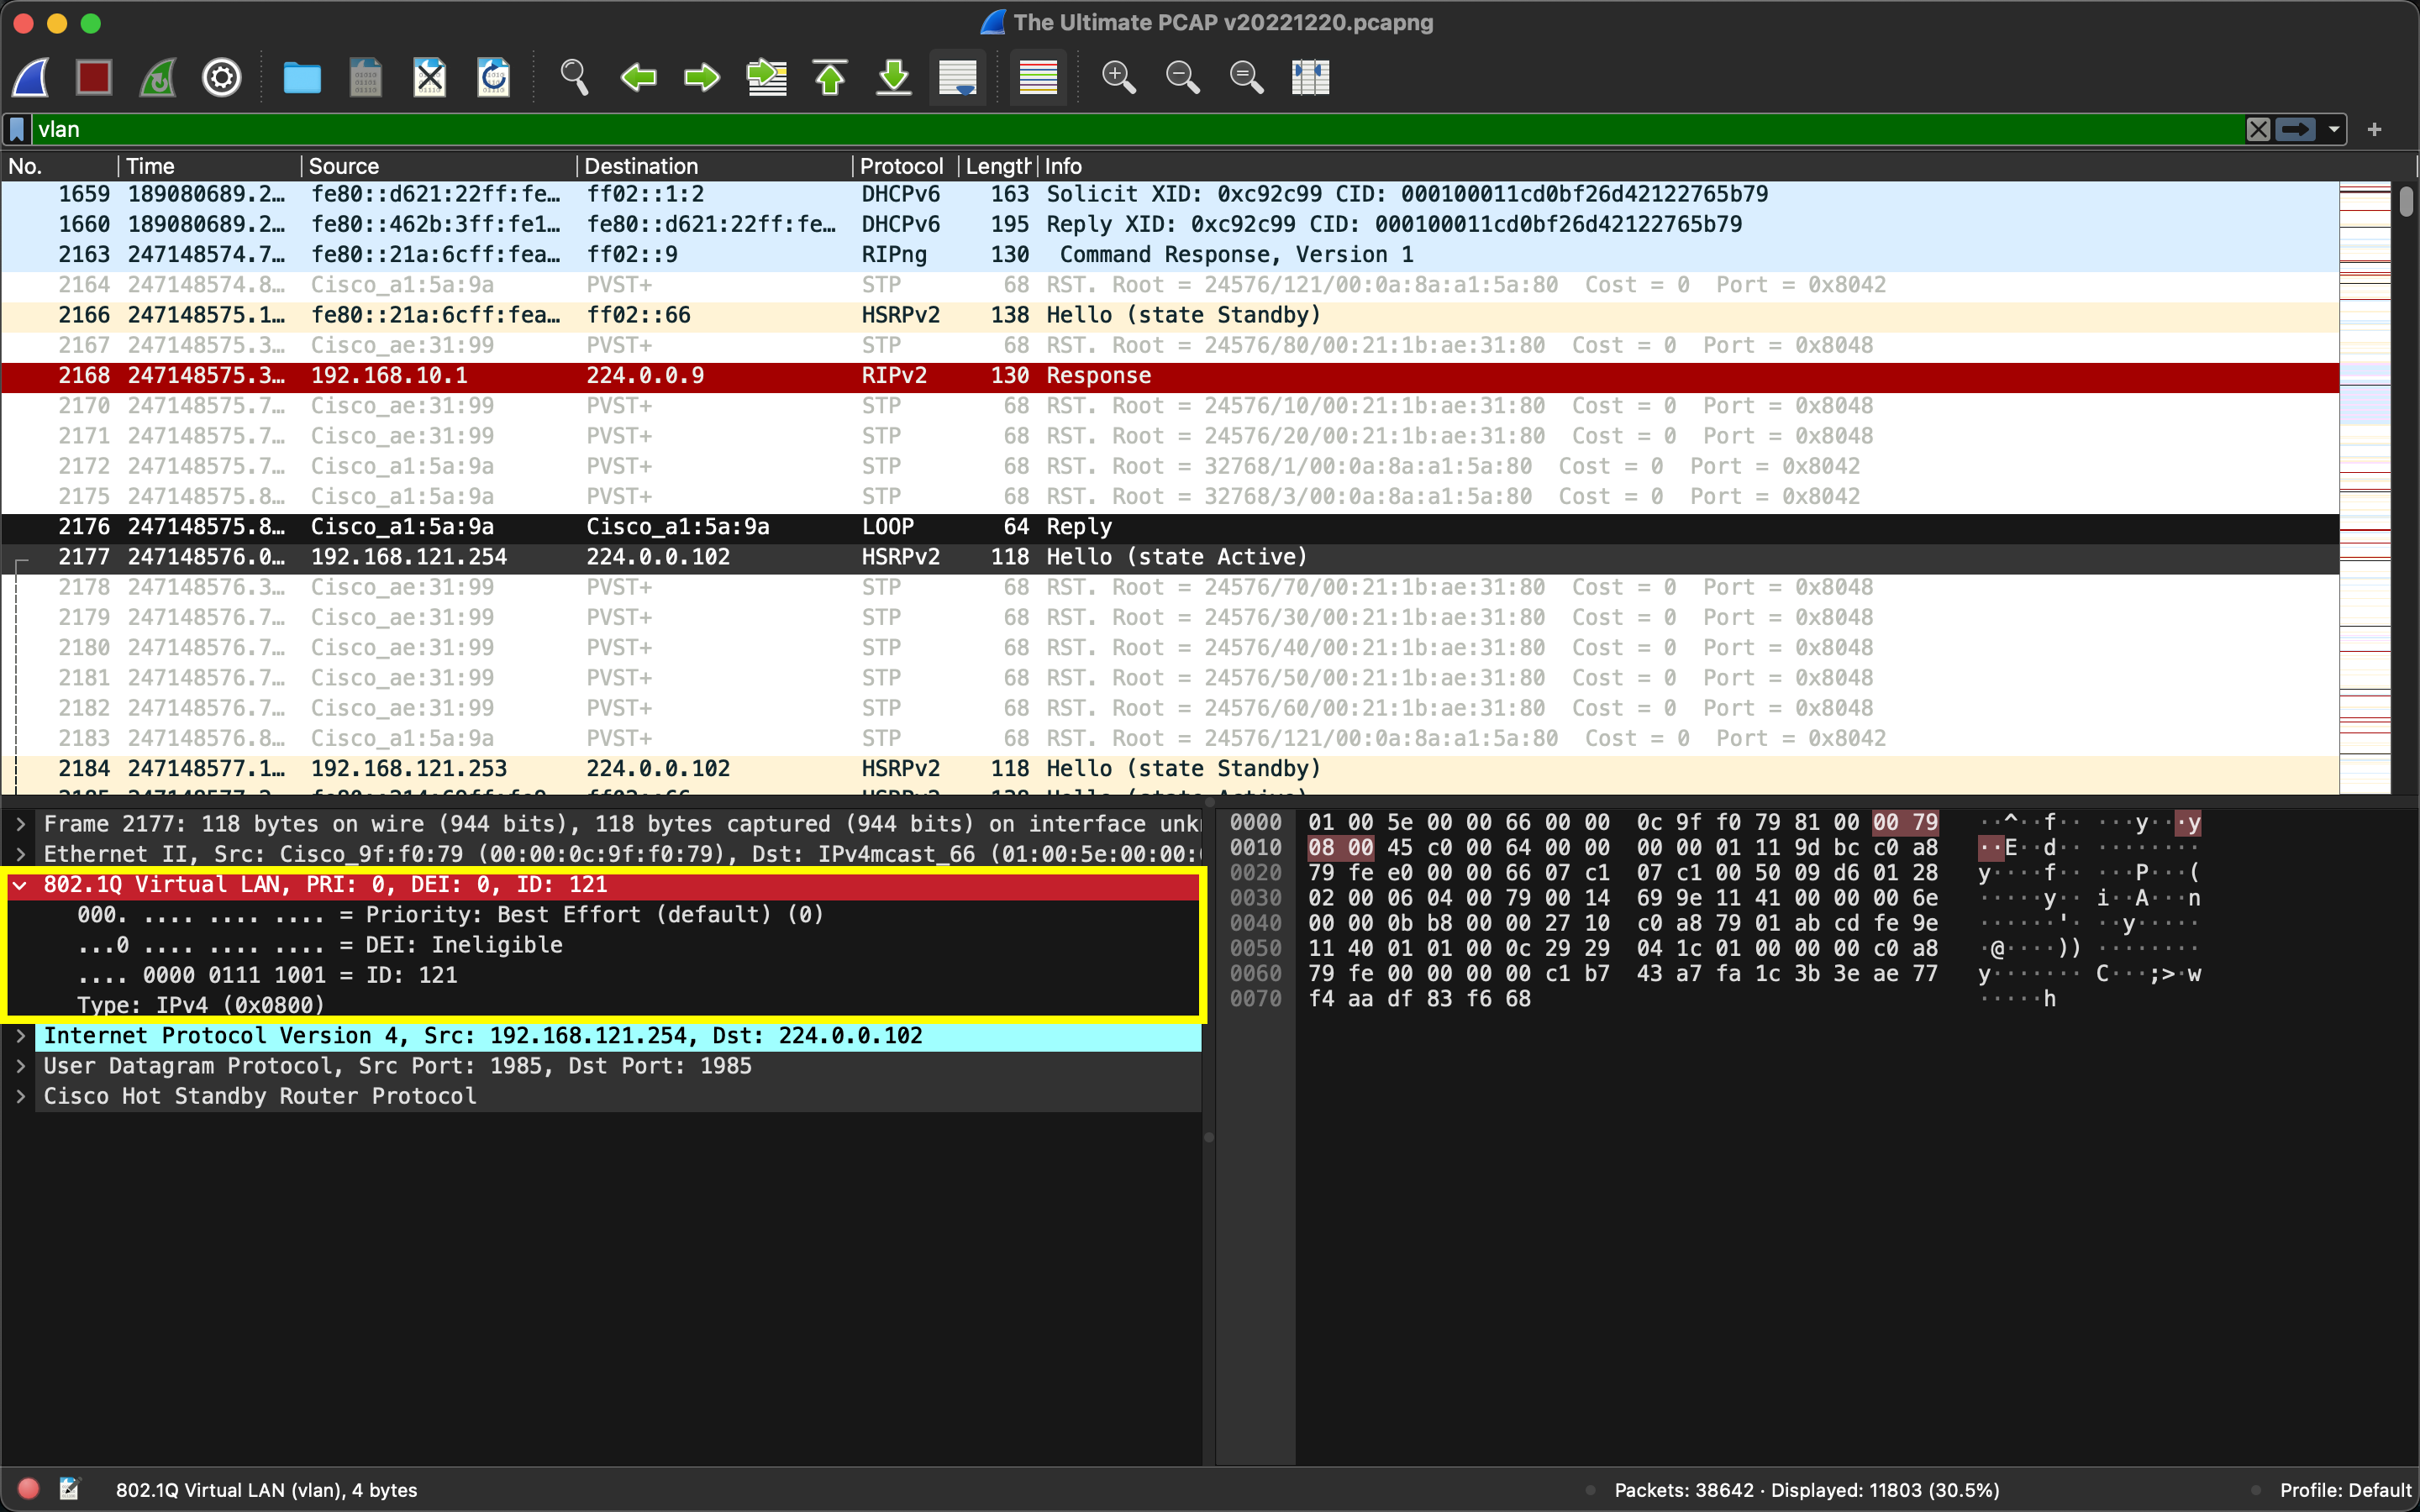Toggle auto-scroll during live capture

tap(958, 77)
